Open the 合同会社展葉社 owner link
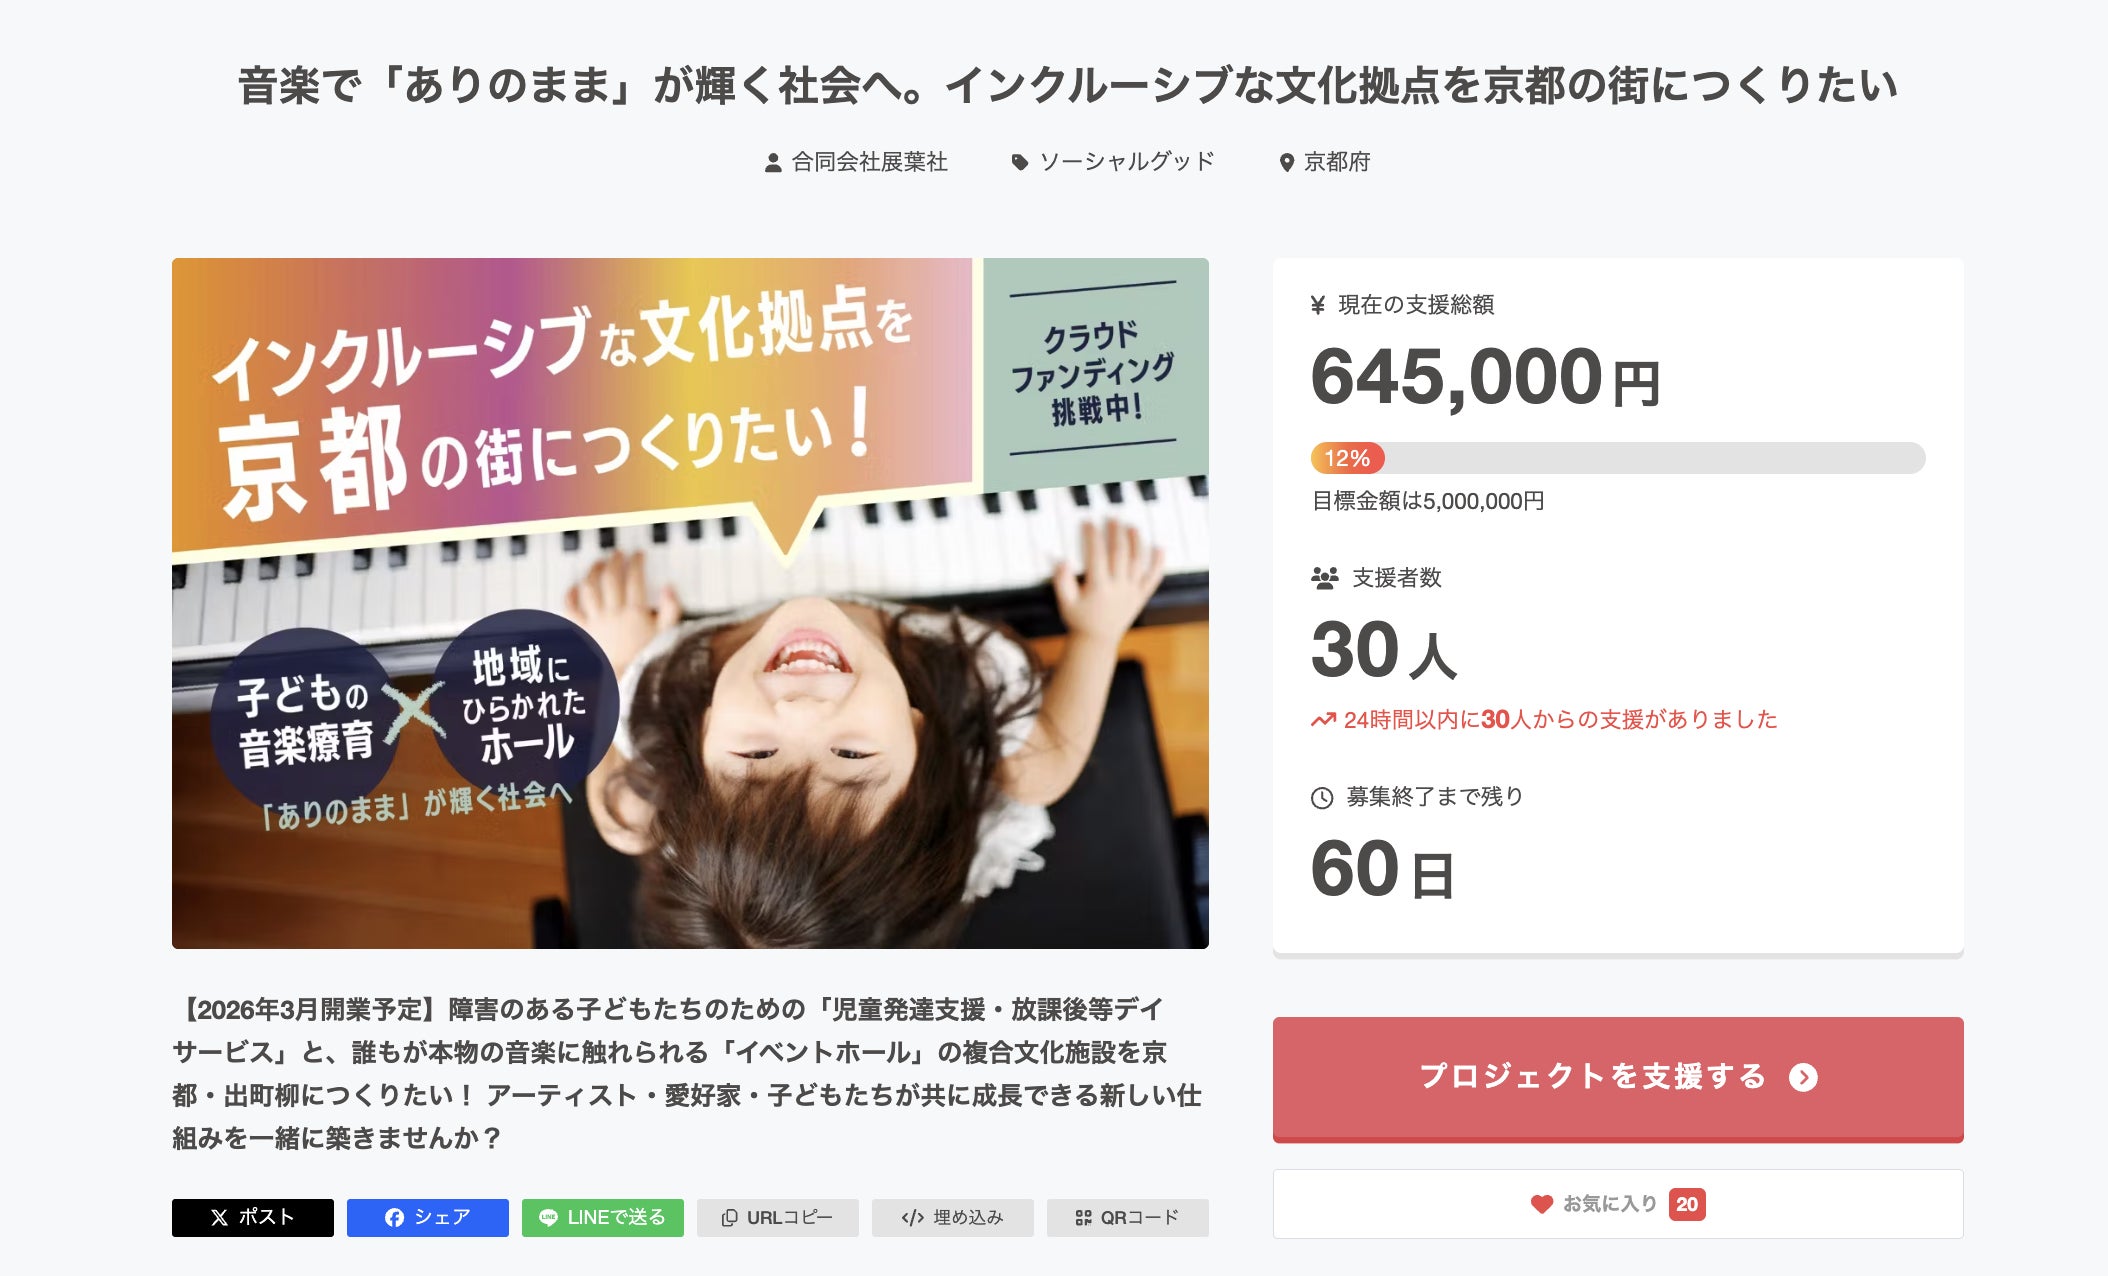This screenshot has height=1276, width=2108. click(869, 162)
